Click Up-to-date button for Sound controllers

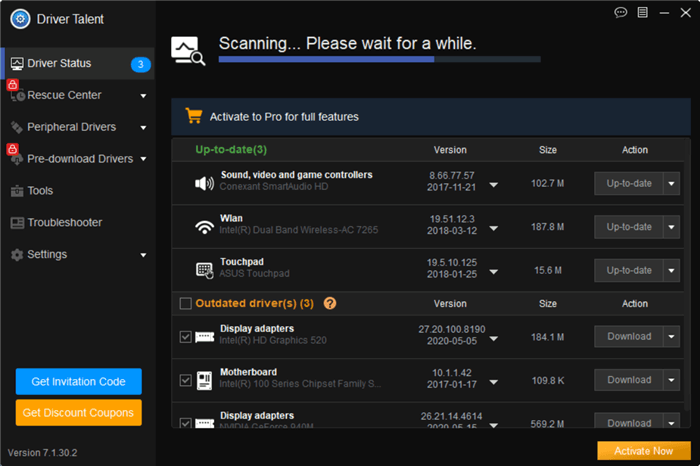[629, 183]
